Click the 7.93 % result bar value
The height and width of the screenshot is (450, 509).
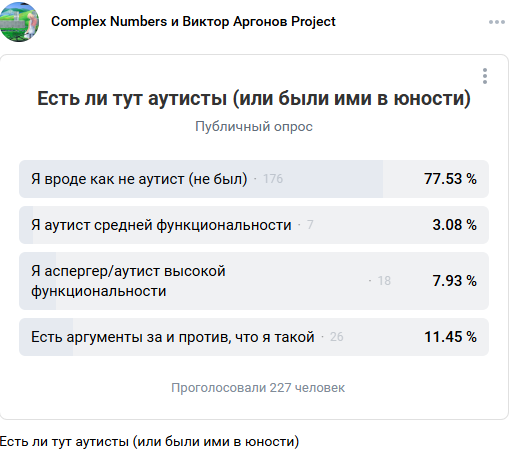point(455,281)
